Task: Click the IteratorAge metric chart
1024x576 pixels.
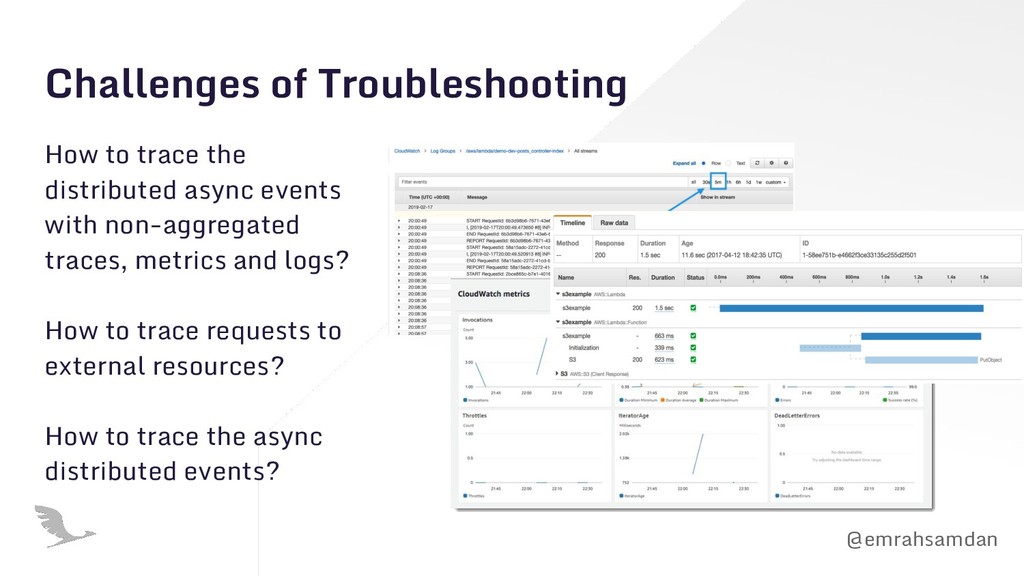Action: pyautogui.click(x=690, y=456)
